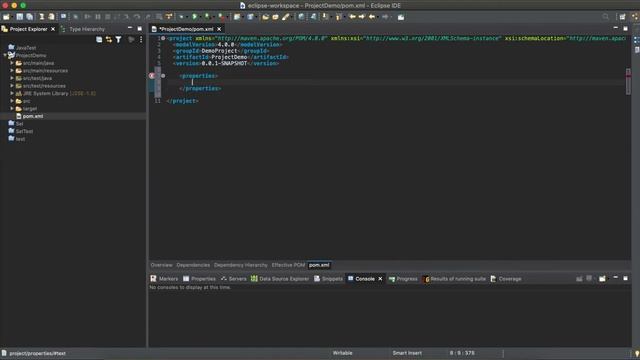Click the Writable status bar entry

click(x=342, y=353)
